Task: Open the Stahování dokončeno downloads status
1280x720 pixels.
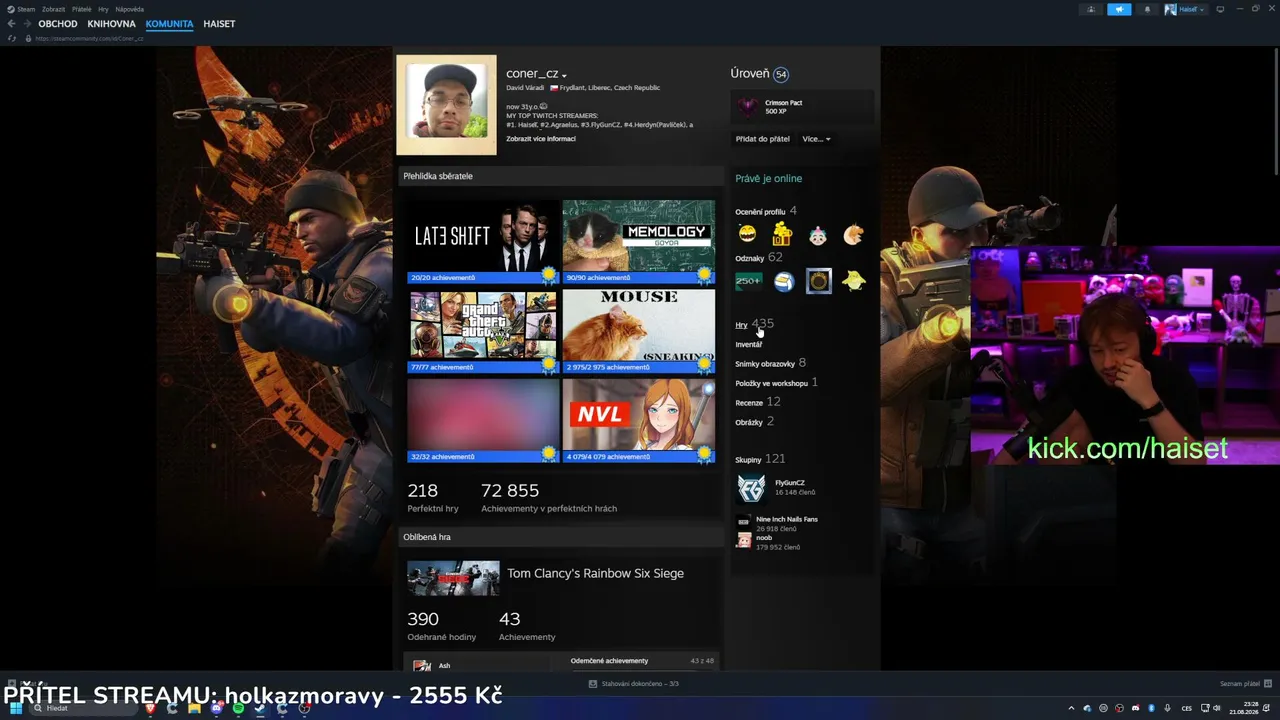Action: (634, 684)
